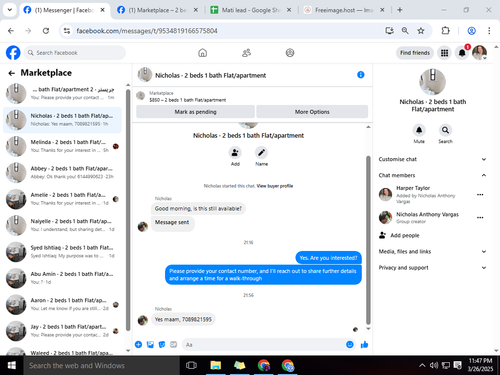This screenshot has height=375, width=500.
Task: Search in conversation magnifier icon
Action: point(445,130)
